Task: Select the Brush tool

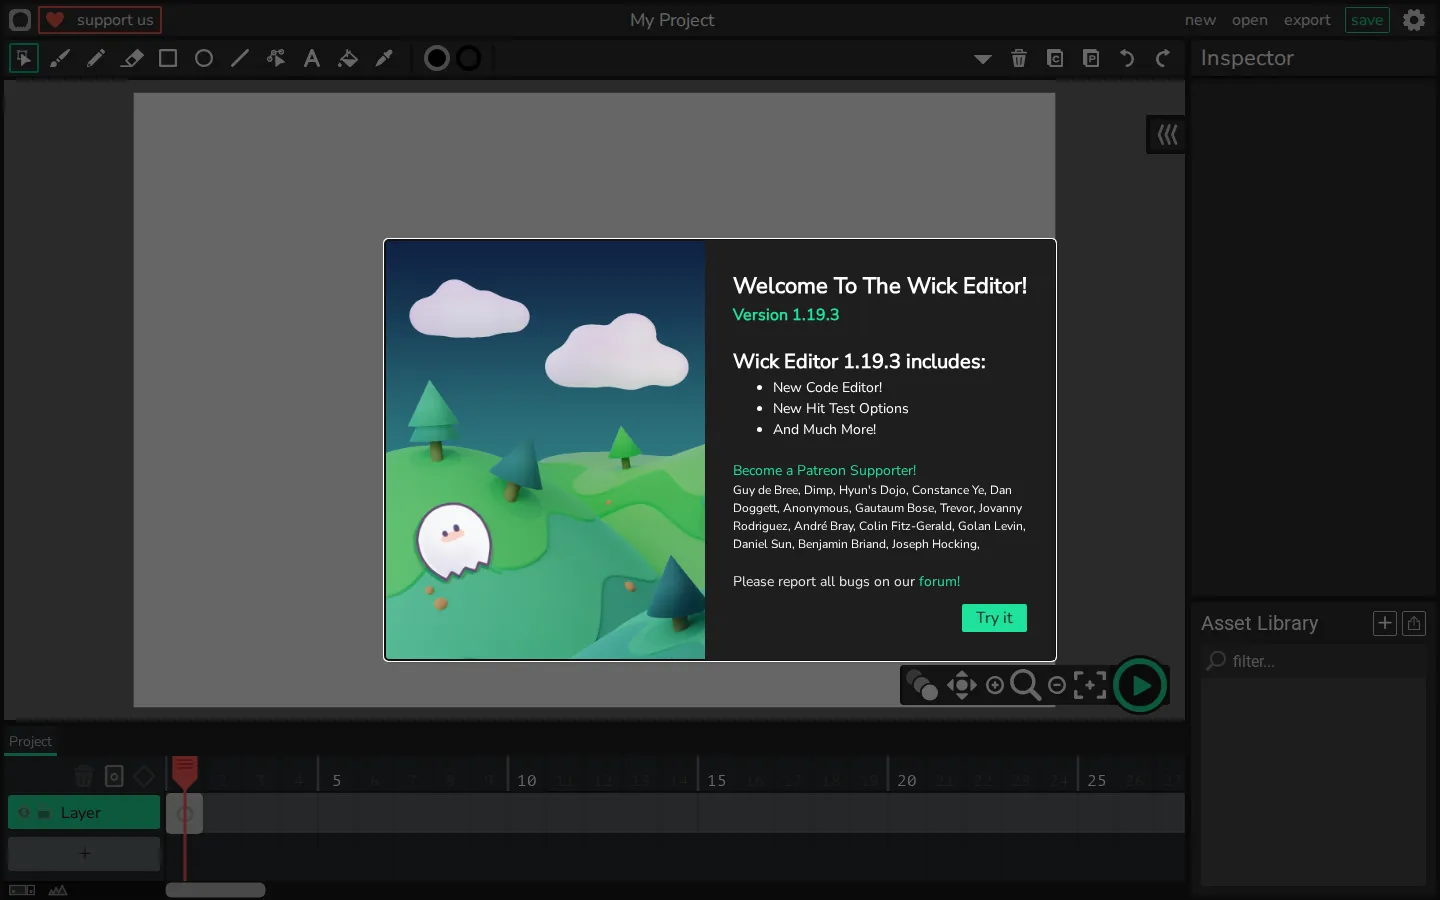Action: (x=60, y=58)
